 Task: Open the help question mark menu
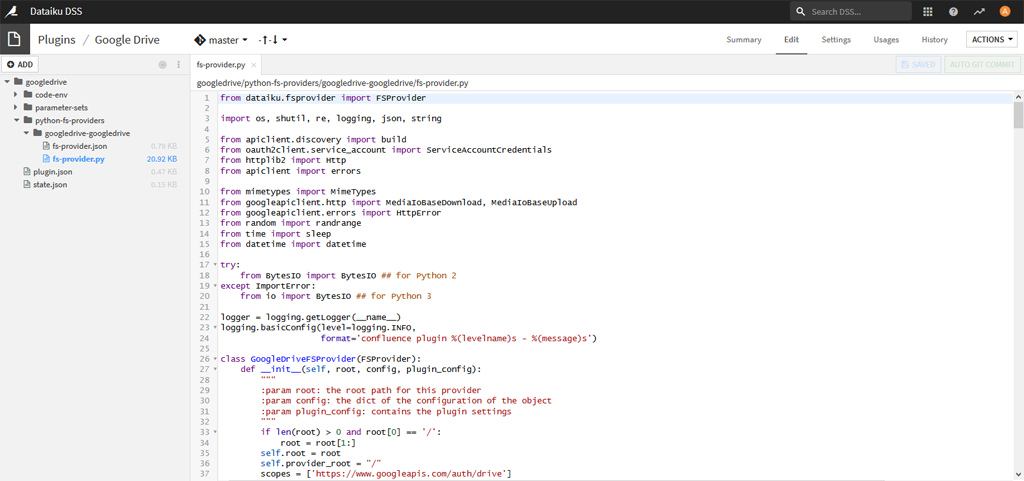click(953, 12)
